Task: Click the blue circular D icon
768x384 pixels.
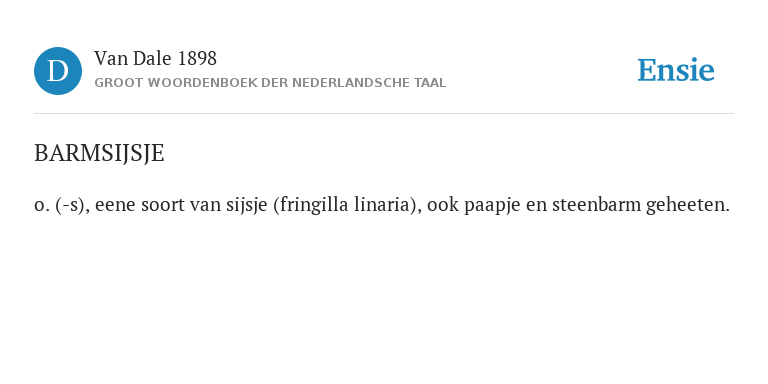Action: [x=58, y=71]
